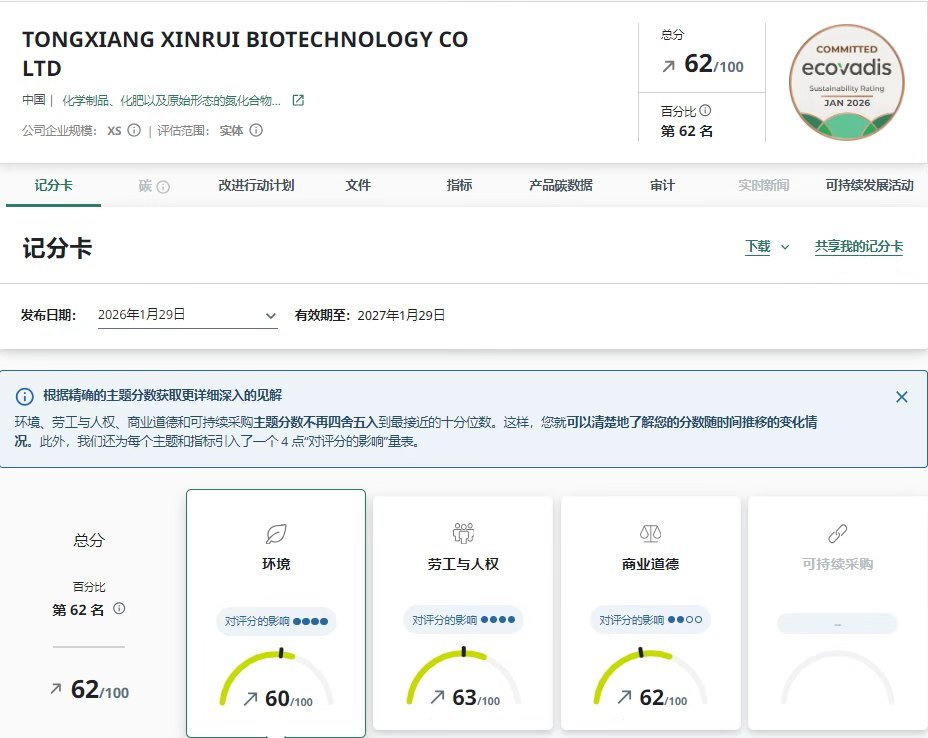Click the leaf icon on the 环境 card
This screenshot has height=738, width=928.
(x=276, y=534)
